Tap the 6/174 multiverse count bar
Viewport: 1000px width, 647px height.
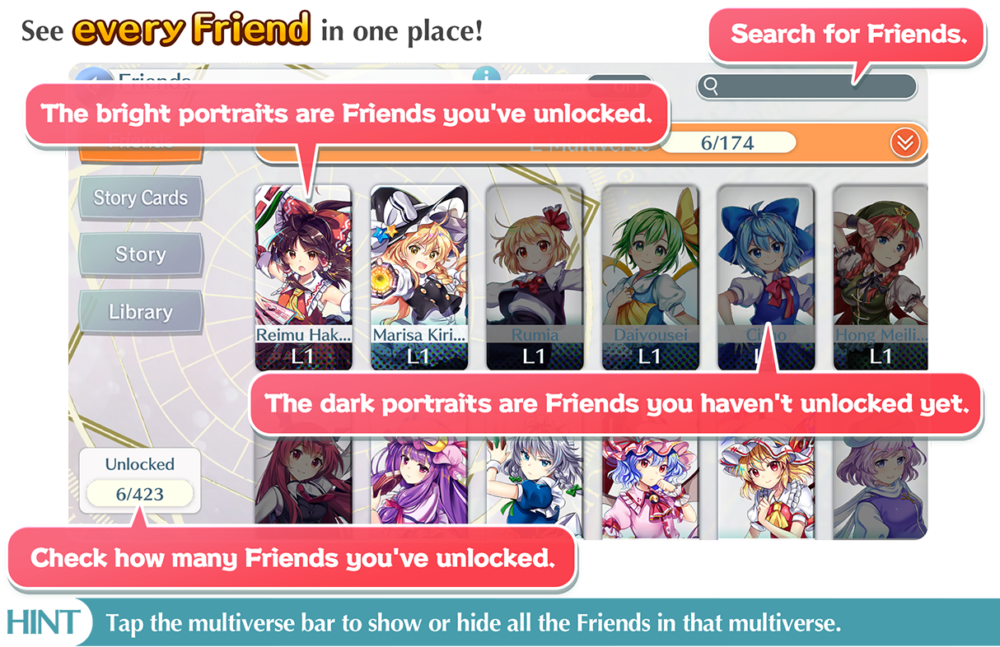[728, 143]
